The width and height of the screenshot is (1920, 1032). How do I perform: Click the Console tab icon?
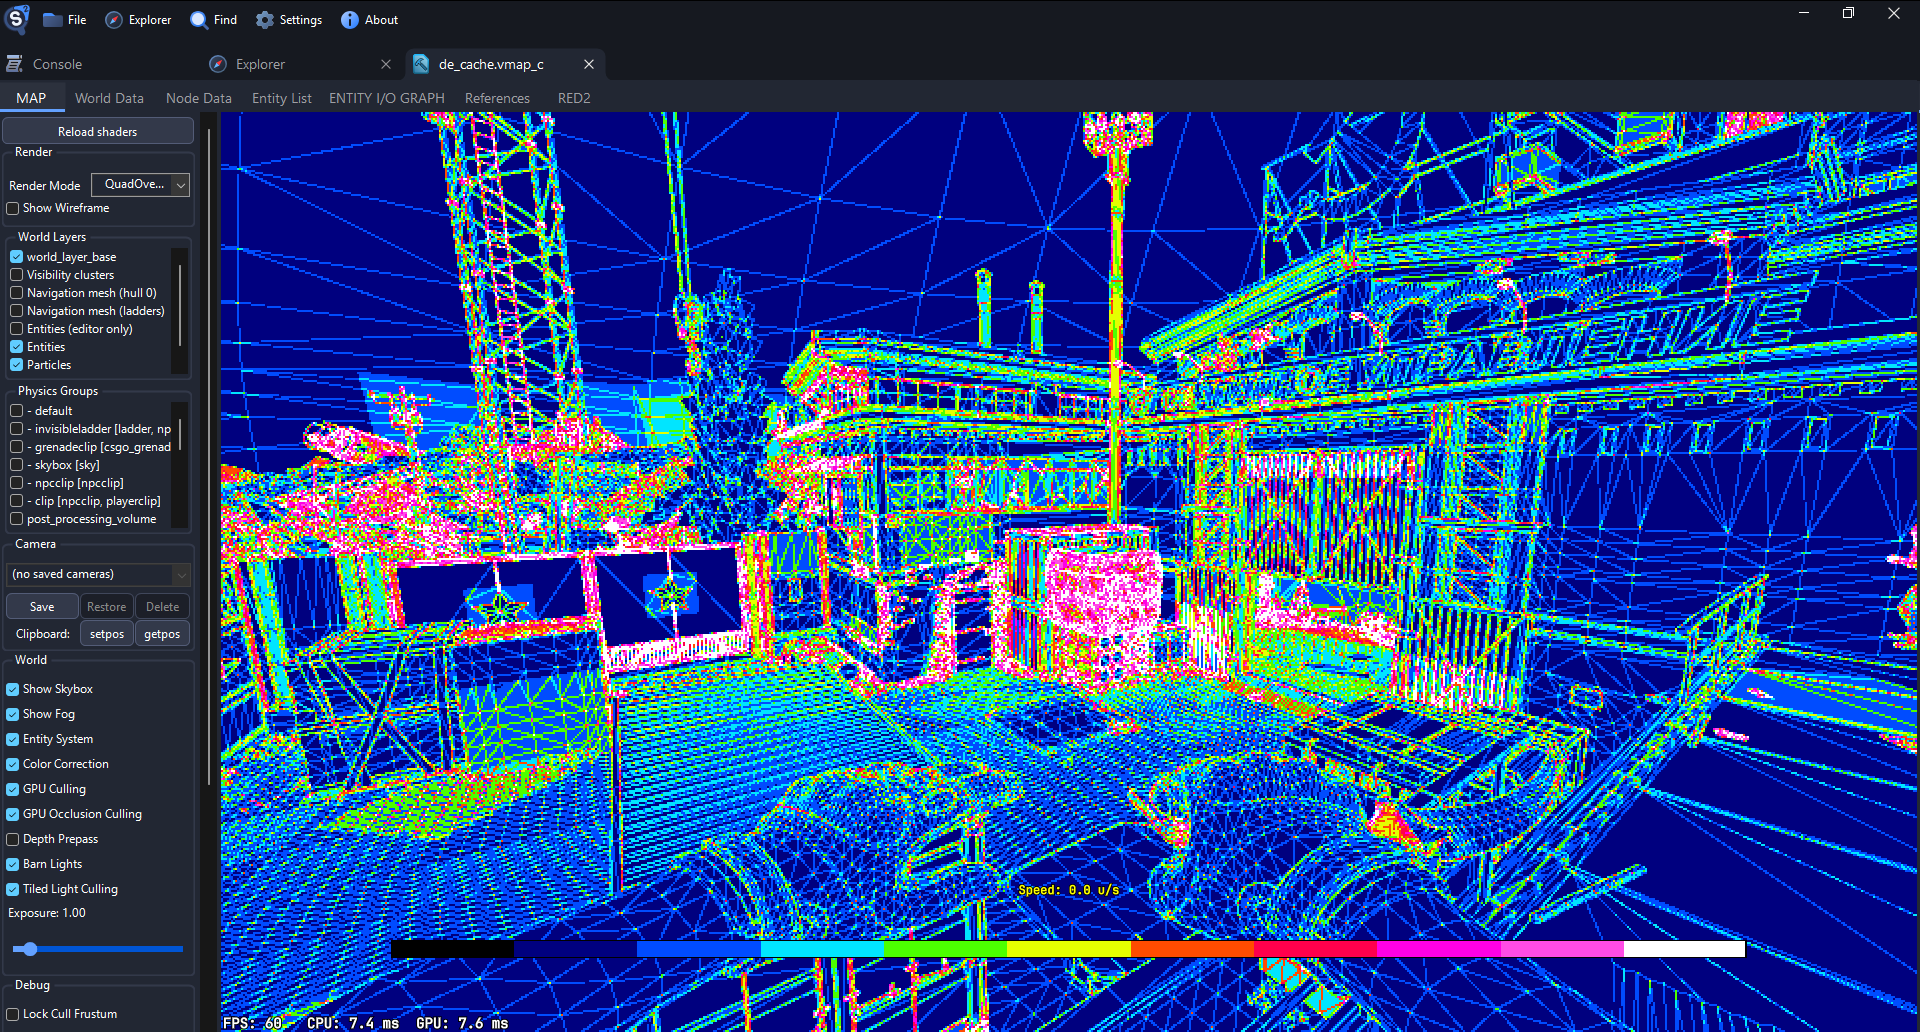(15, 64)
